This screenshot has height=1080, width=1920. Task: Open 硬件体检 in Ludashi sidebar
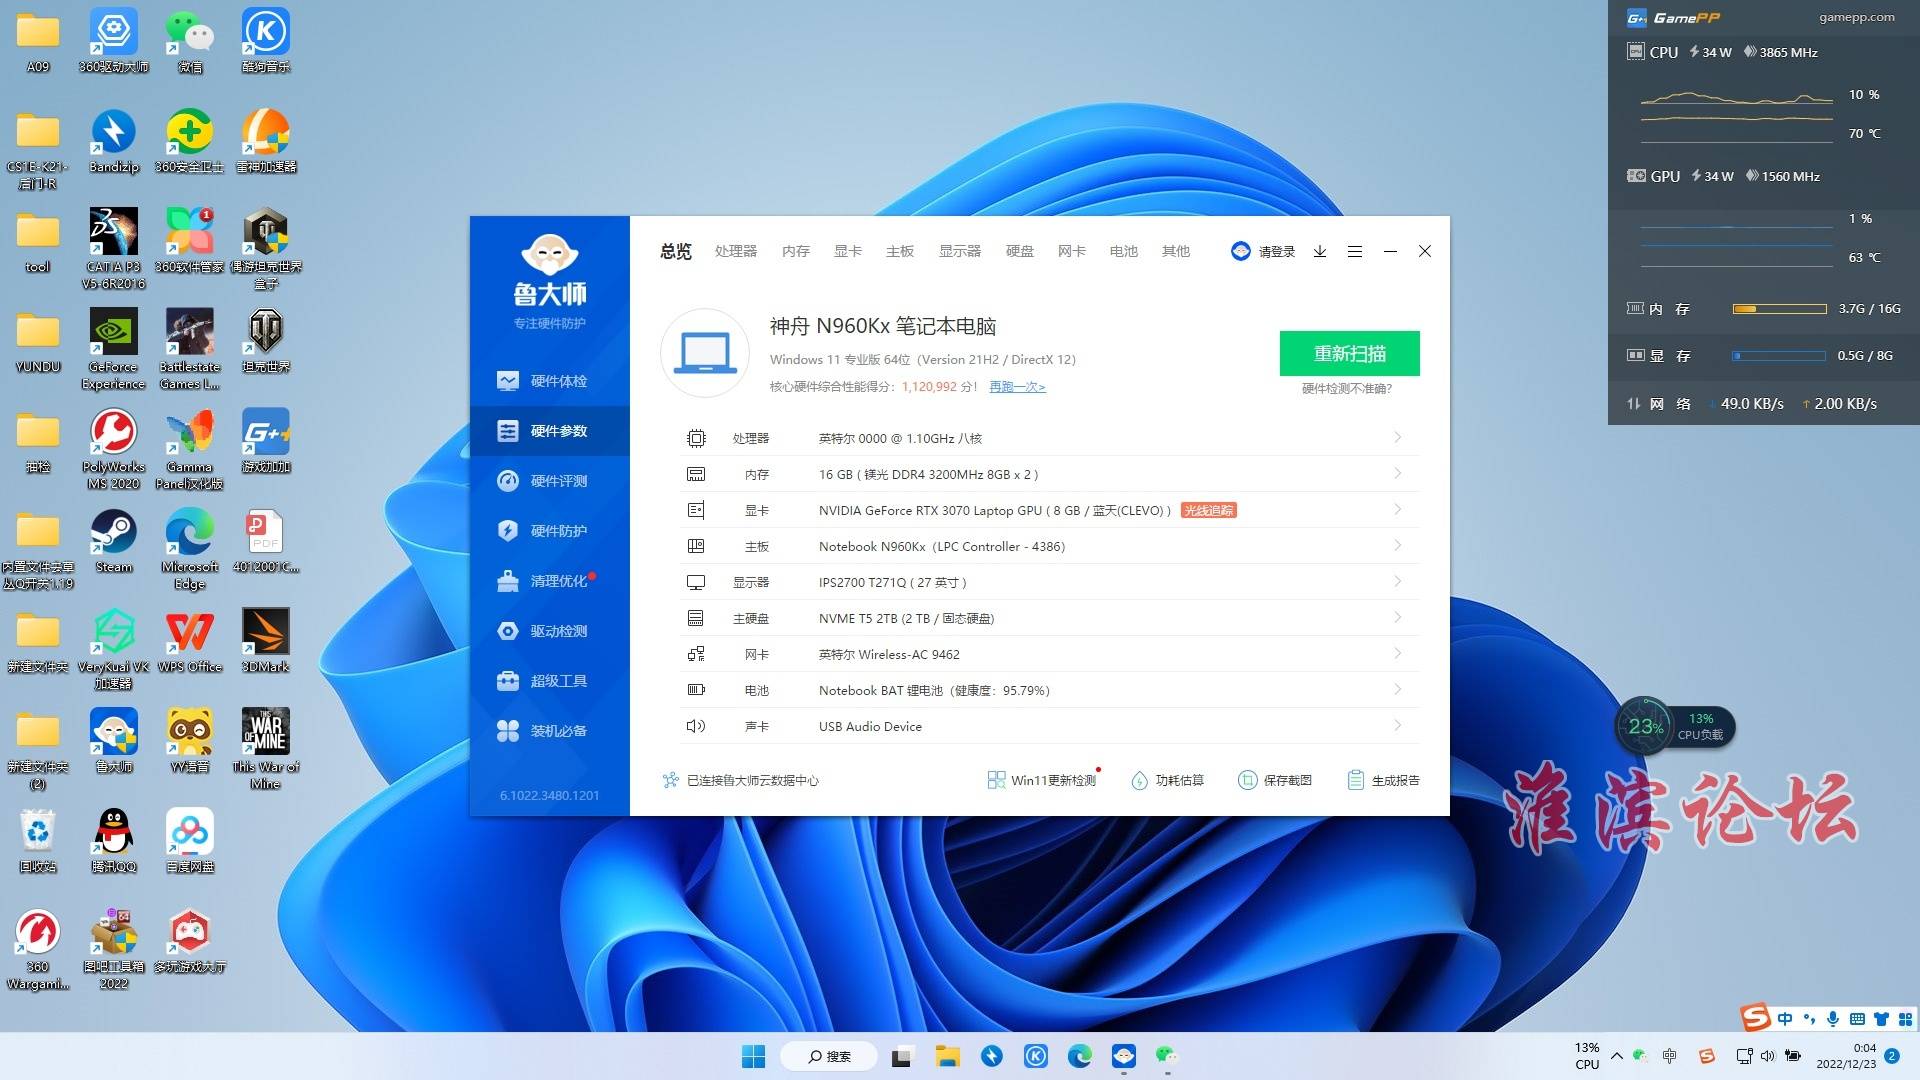(x=549, y=381)
